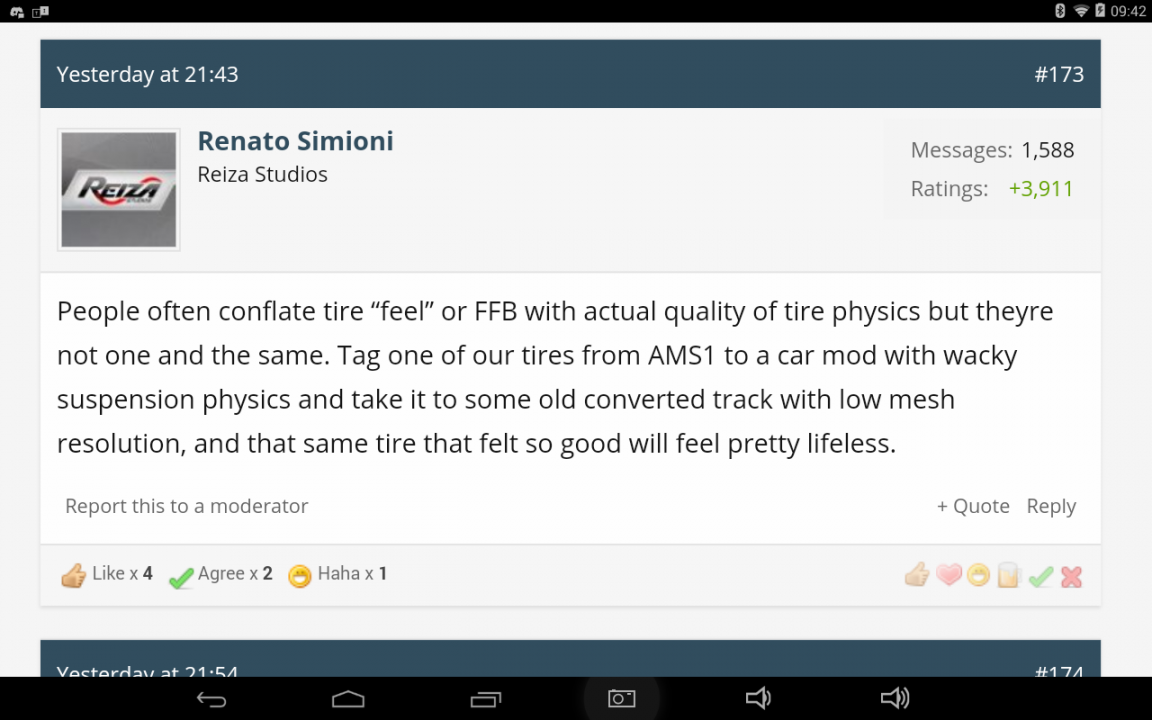The height and width of the screenshot is (720, 1152).
Task: Rate the post with Haha smiley
Action: pos(978,575)
